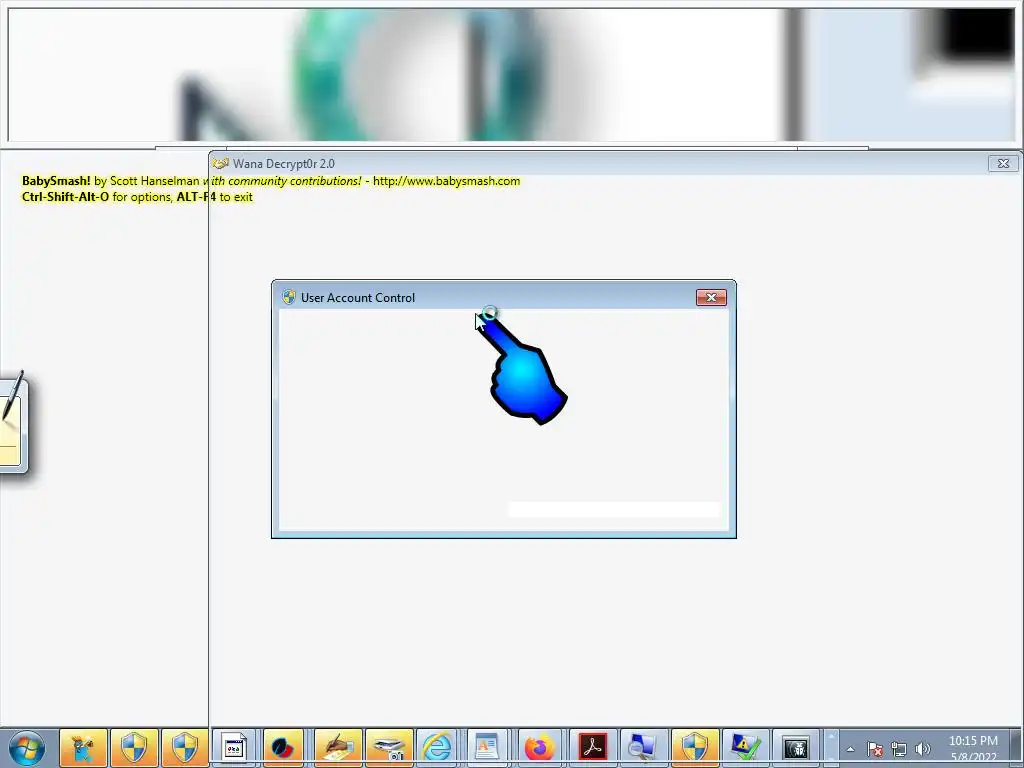Click the User Account Control title bar text
Screen dimensions: 1024x768
click(x=358, y=298)
